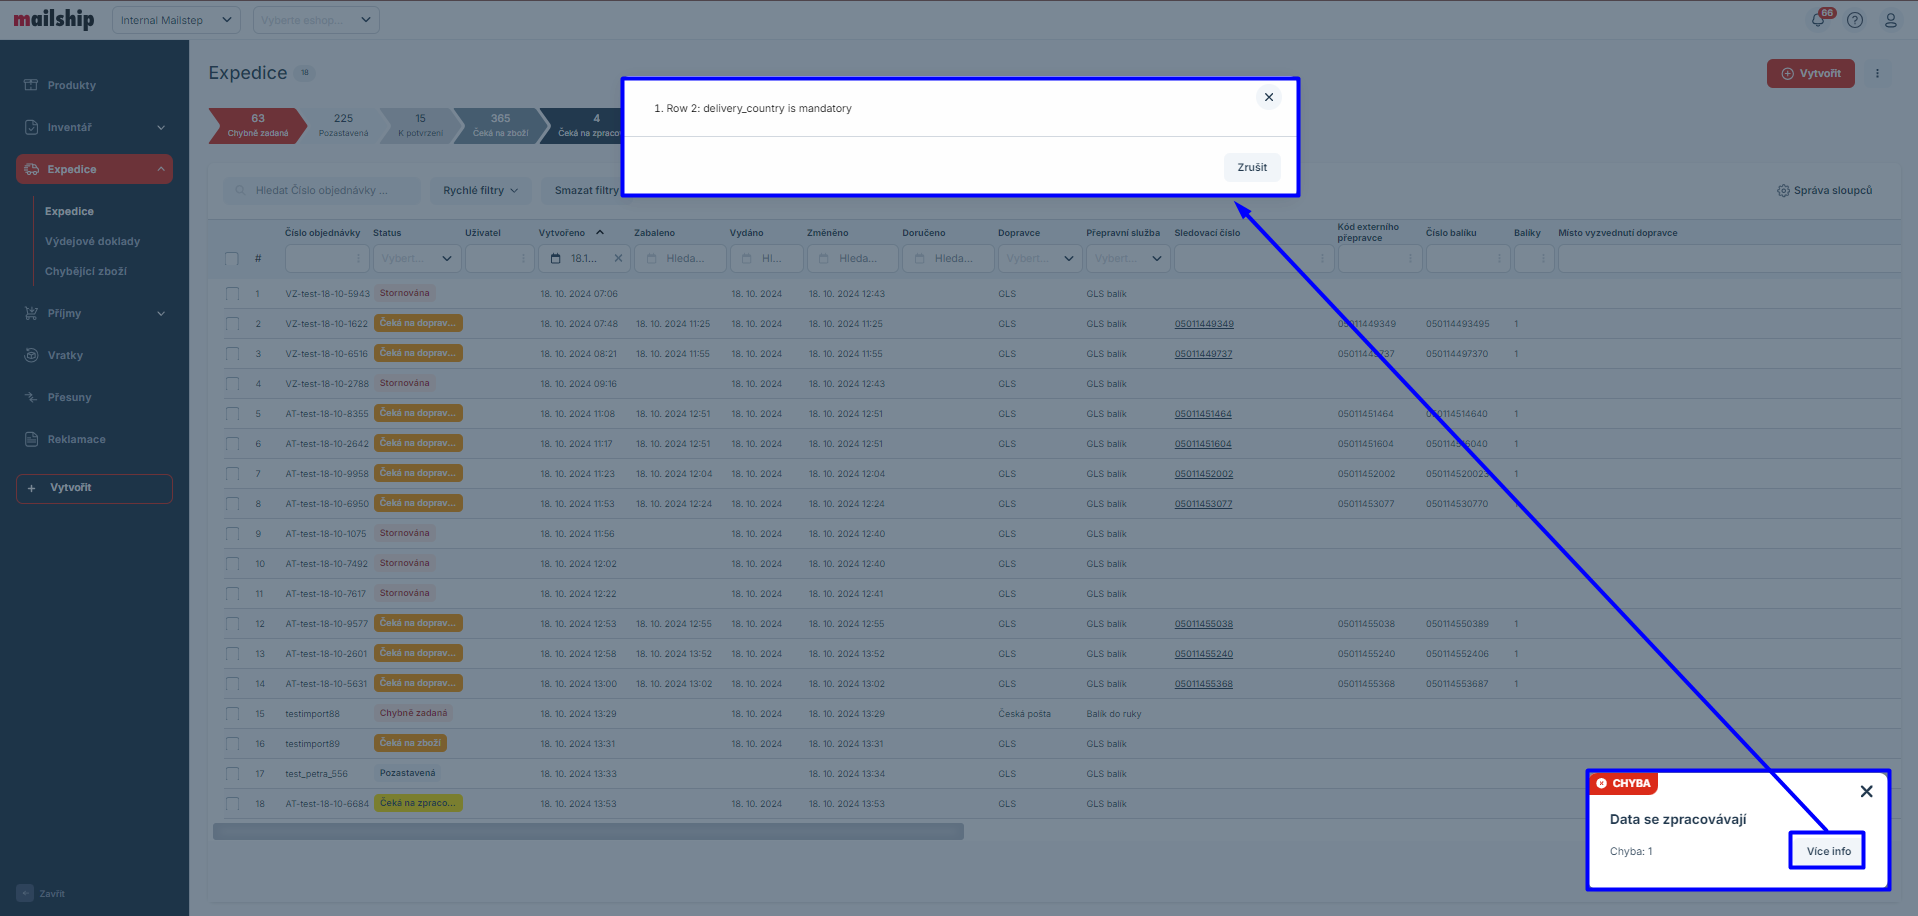This screenshot has width=1918, height=916.
Task: Open the three-dot options menu by Vytvořit
Action: [x=1877, y=73]
